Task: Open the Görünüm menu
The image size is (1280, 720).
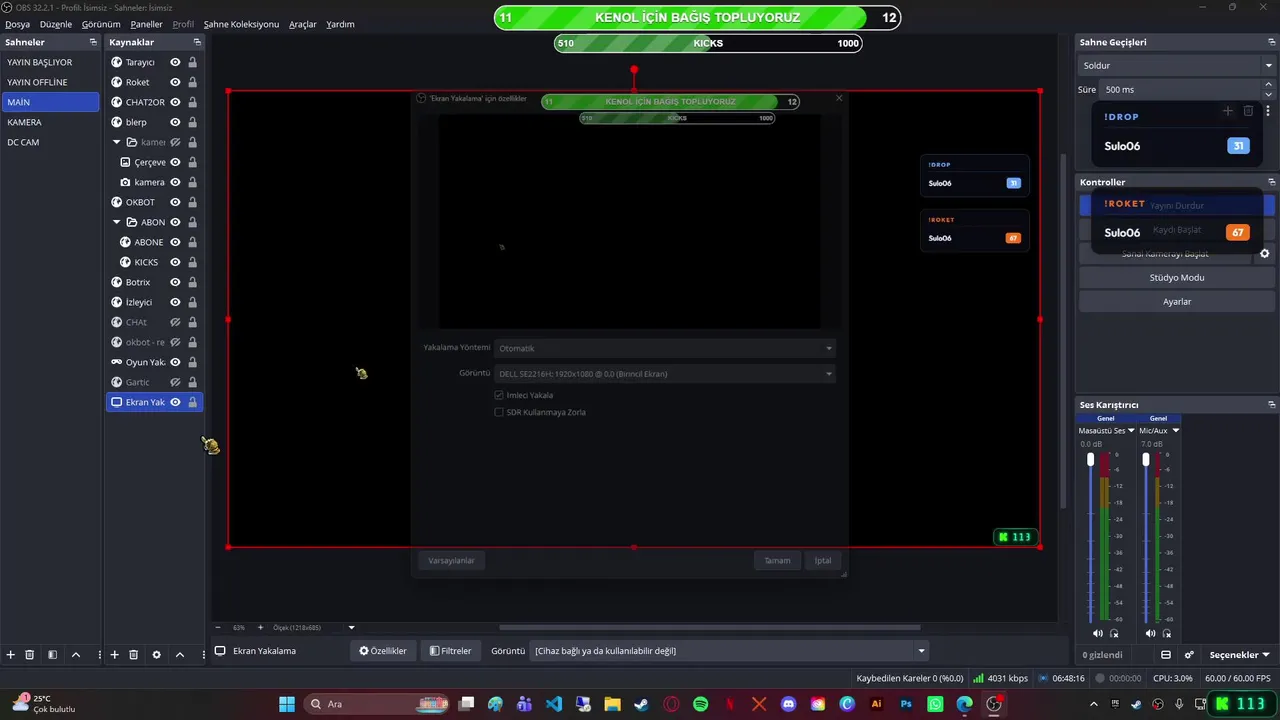Action: 101,24
